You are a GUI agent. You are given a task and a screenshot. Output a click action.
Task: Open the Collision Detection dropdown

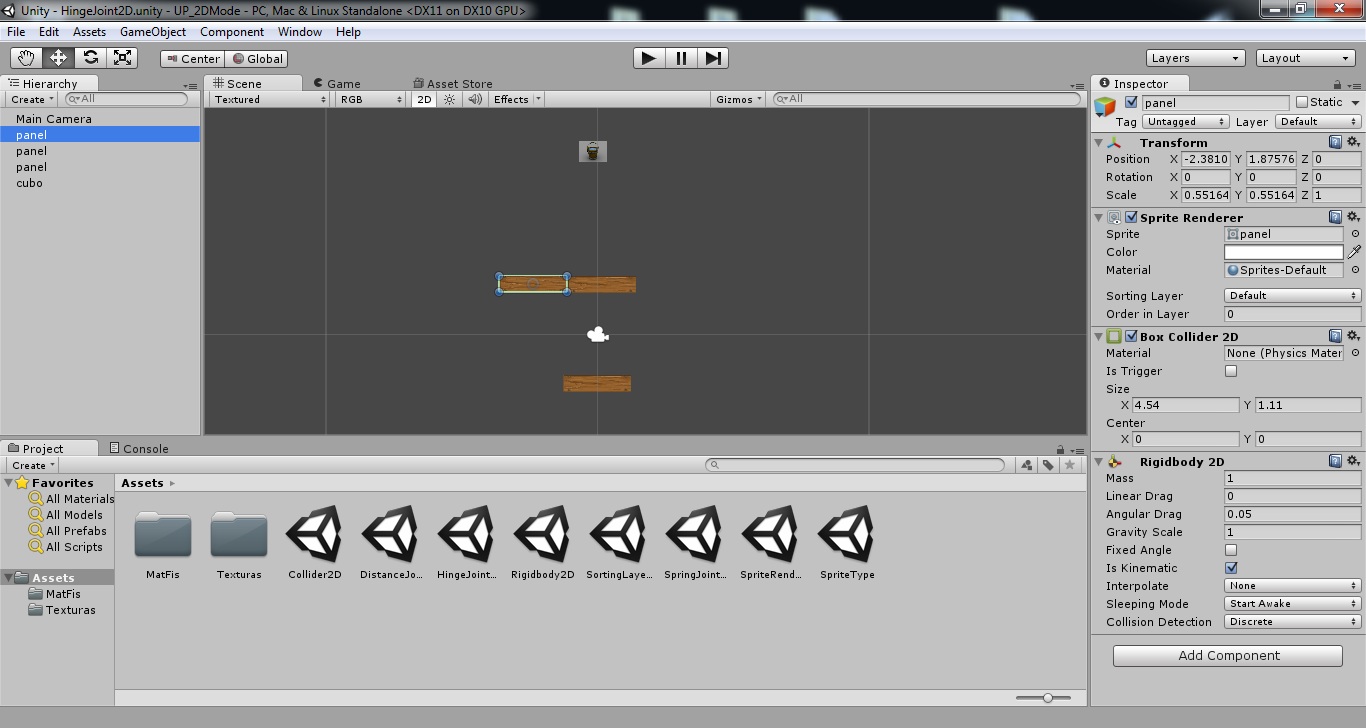pyautogui.click(x=1292, y=622)
